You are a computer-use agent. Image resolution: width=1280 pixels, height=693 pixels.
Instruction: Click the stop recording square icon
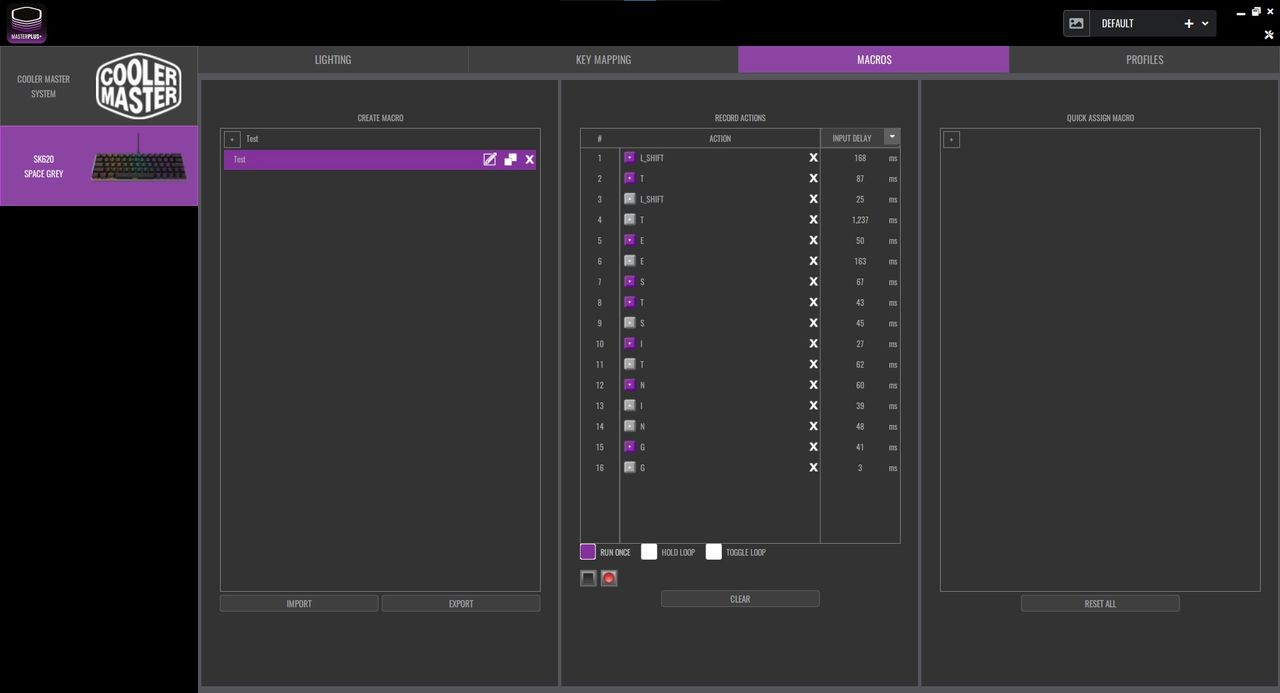coord(588,578)
